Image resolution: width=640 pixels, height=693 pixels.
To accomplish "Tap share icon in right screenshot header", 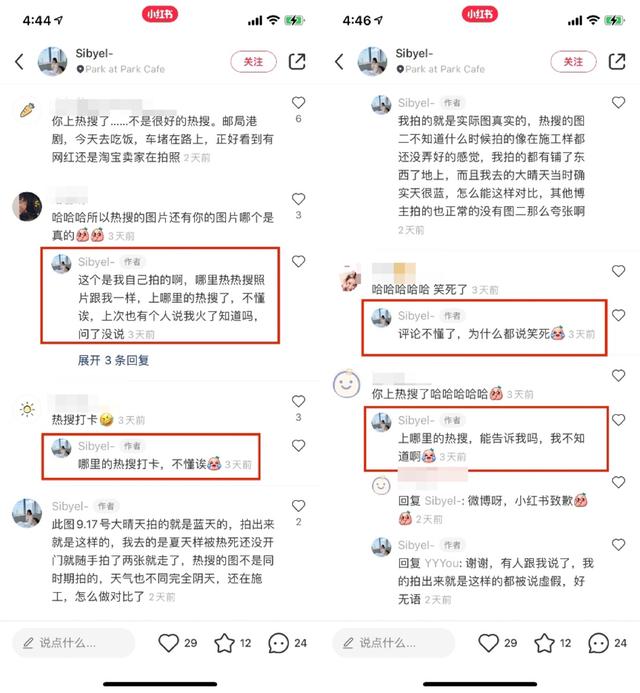I will [617, 61].
